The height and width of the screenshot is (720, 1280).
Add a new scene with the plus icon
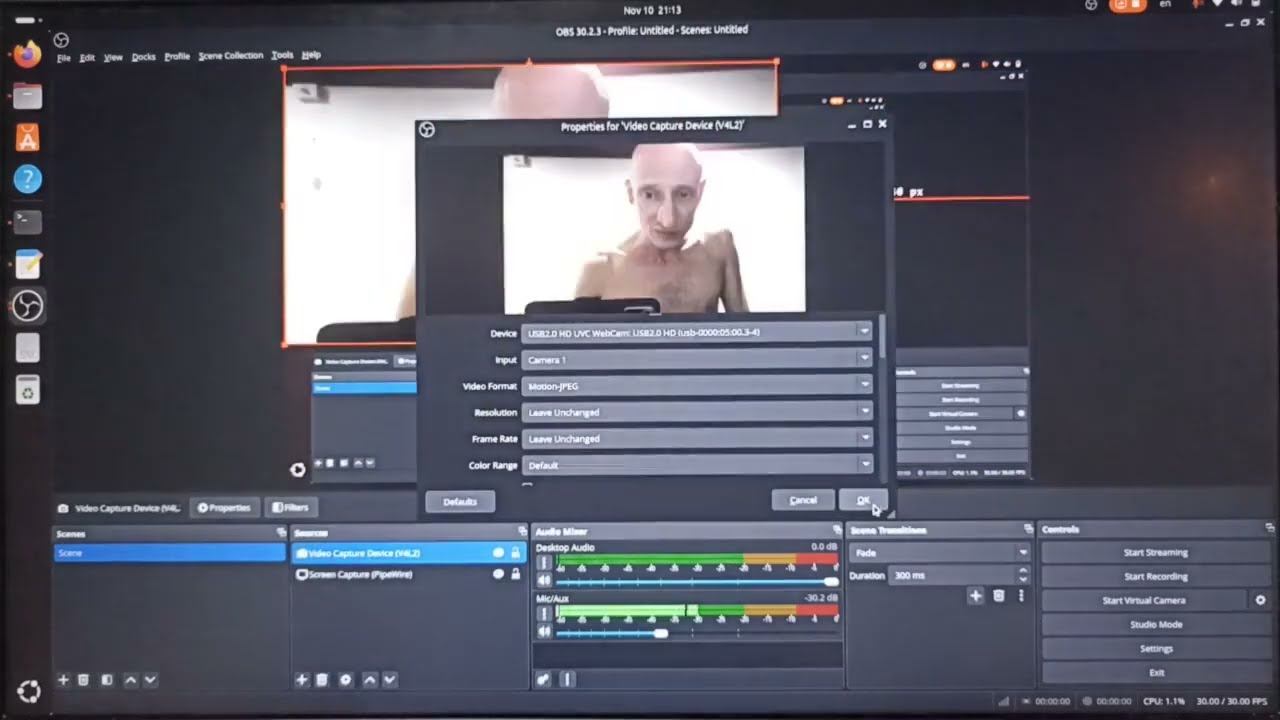pos(63,680)
